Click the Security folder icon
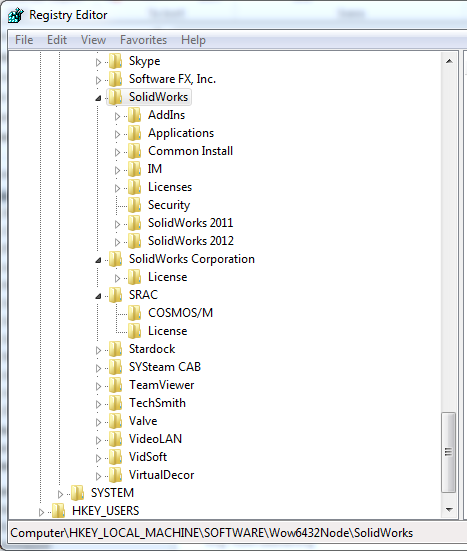The image size is (467, 551). [x=134, y=205]
